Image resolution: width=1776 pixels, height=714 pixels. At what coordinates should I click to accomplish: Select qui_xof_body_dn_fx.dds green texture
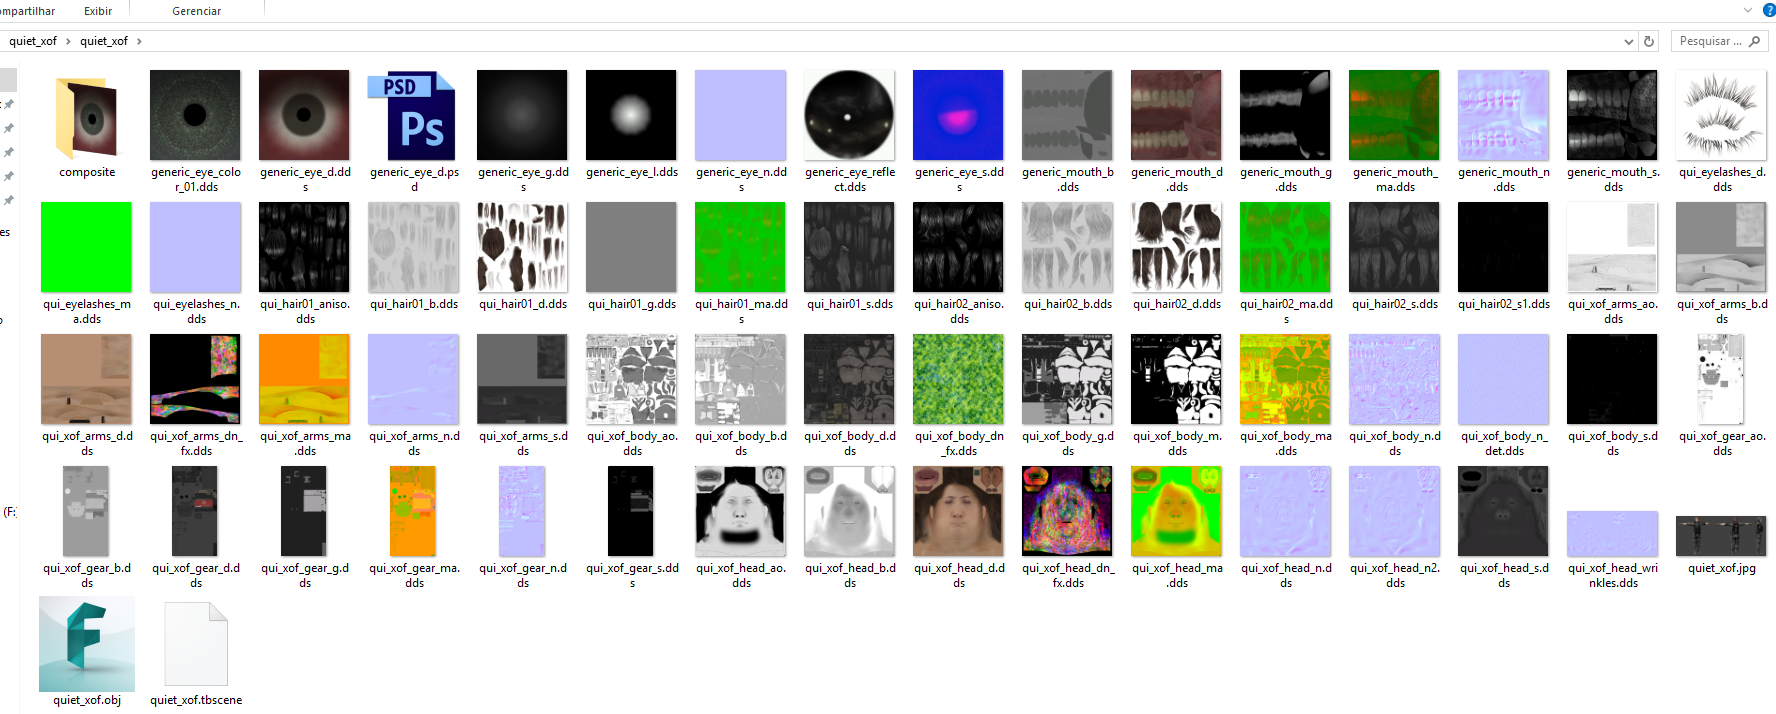point(958,379)
